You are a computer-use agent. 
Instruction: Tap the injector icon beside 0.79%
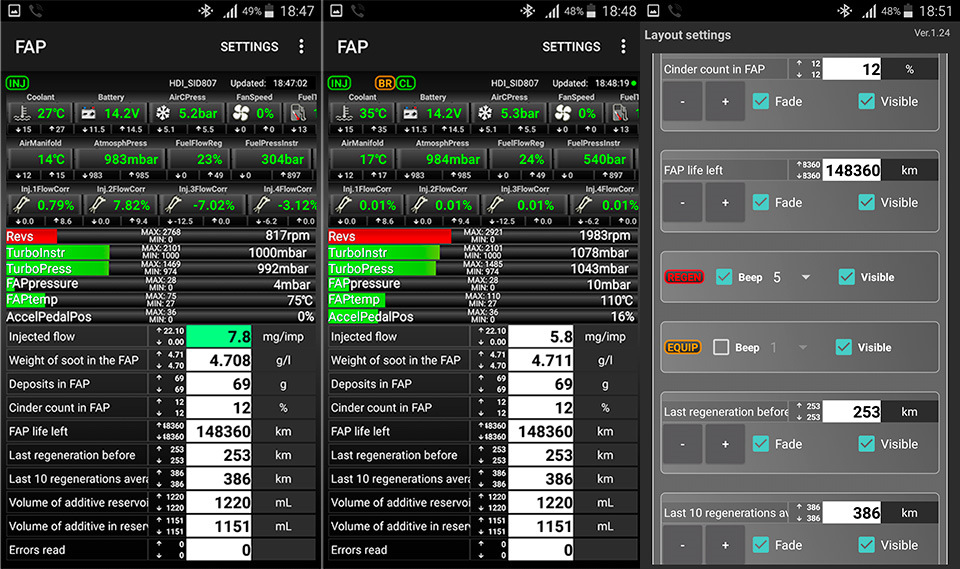click(22, 205)
